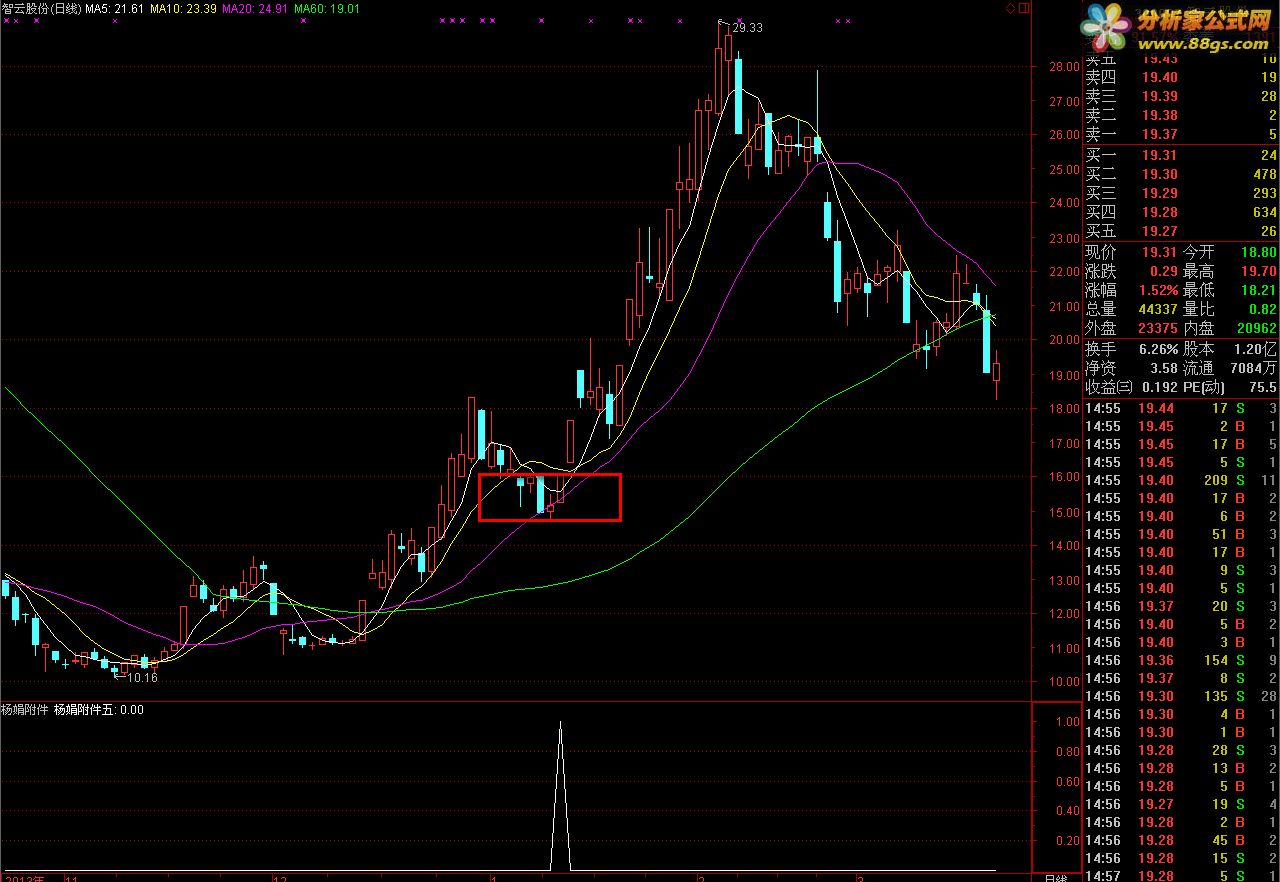Select the 14:56 19.36 154 S trade tick

tap(1181, 660)
